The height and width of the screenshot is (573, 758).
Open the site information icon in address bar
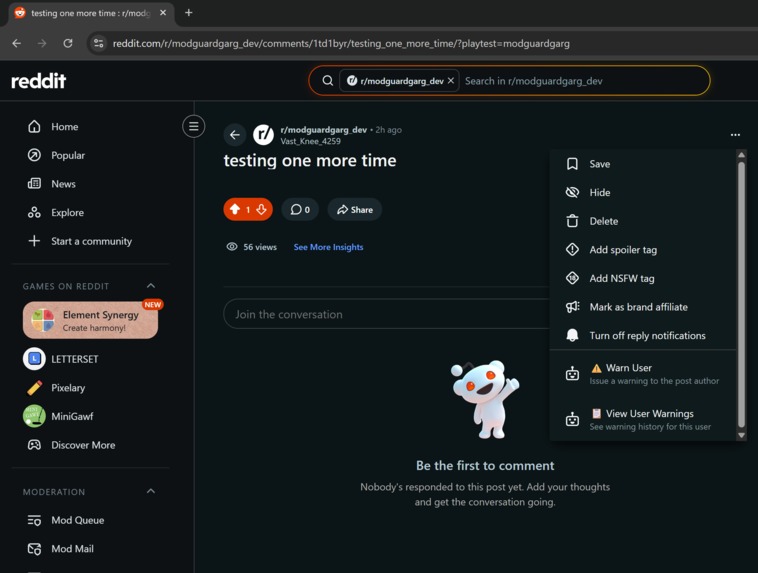[x=99, y=44]
